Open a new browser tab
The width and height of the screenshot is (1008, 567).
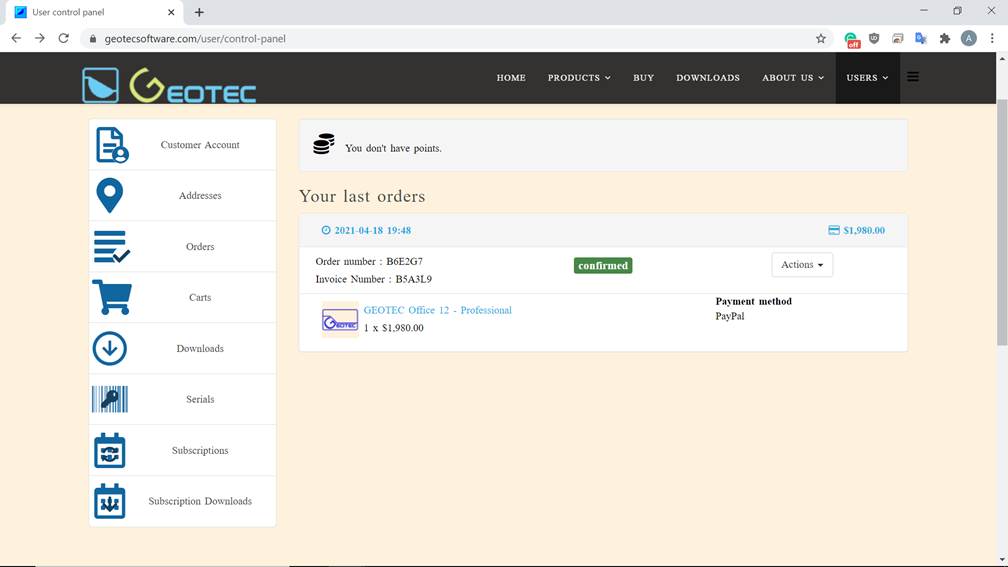pos(199,12)
